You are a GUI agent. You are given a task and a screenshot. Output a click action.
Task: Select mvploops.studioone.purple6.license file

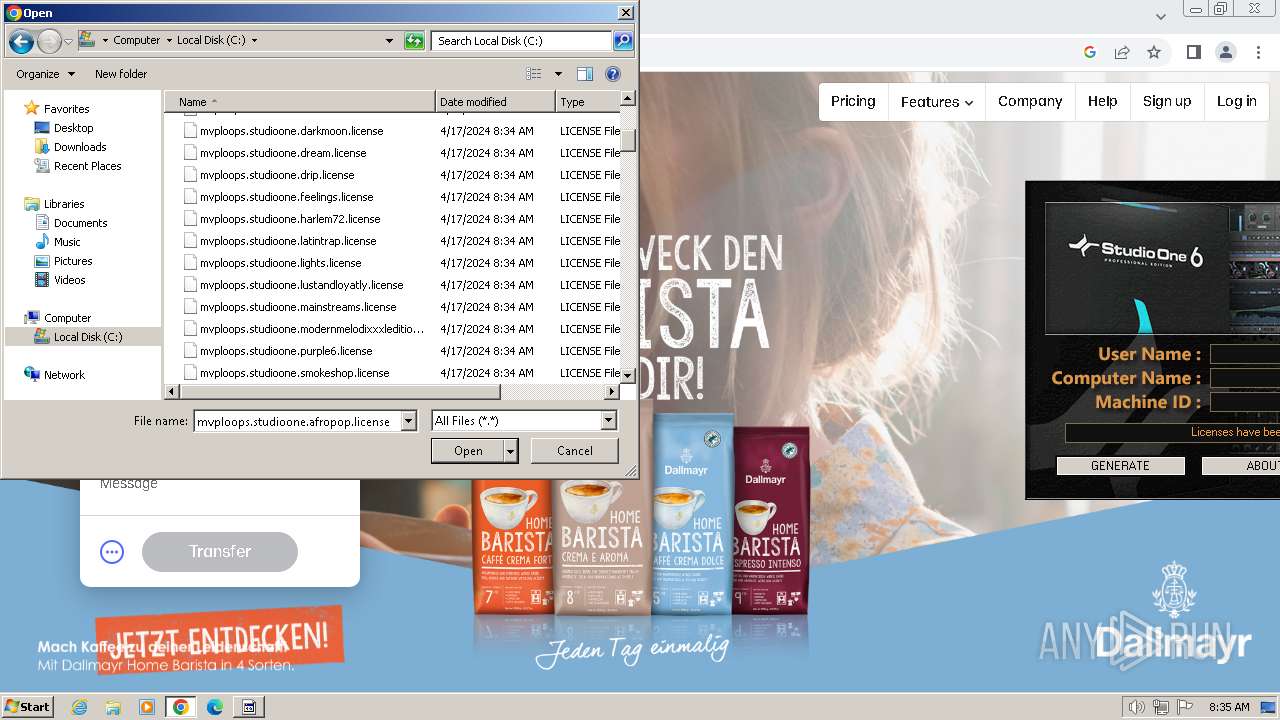(x=286, y=351)
